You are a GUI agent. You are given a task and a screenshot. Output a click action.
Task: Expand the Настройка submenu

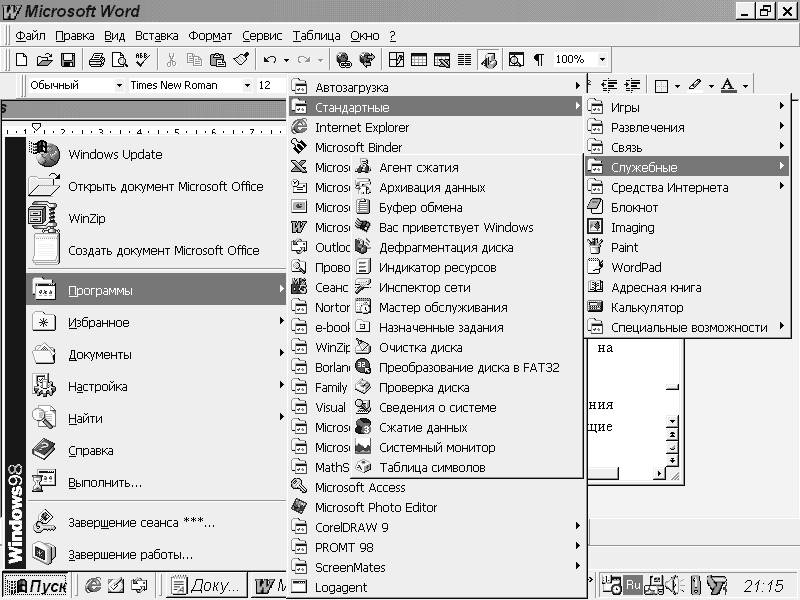[156, 386]
